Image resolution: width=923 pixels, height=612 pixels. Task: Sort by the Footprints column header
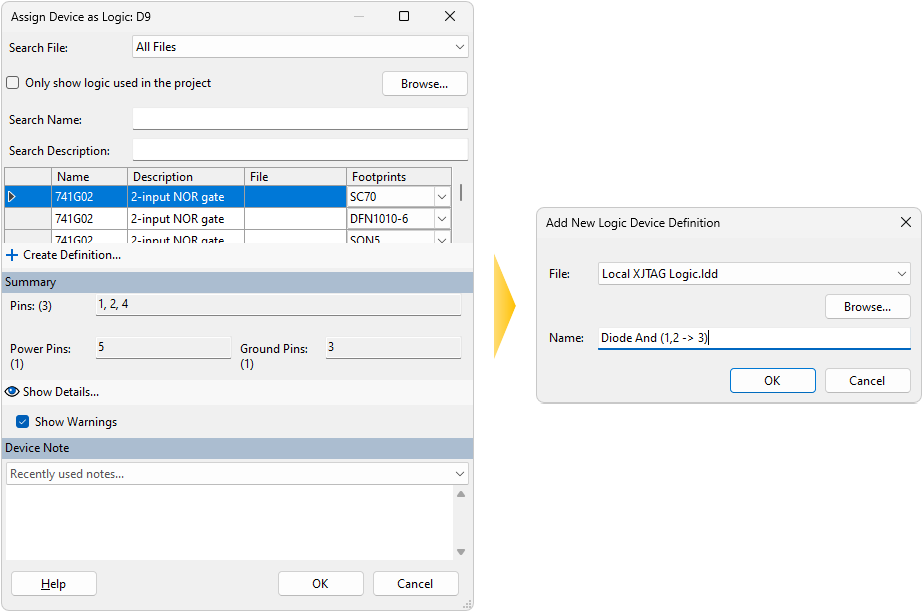point(399,177)
